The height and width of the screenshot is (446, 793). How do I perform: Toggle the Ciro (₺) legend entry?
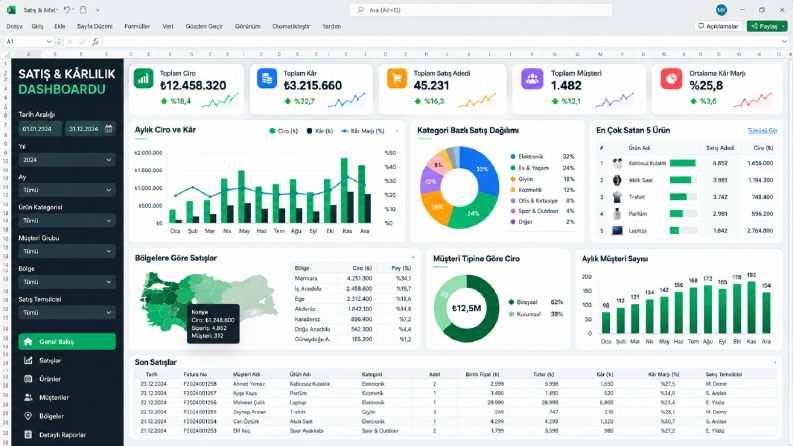coord(283,131)
